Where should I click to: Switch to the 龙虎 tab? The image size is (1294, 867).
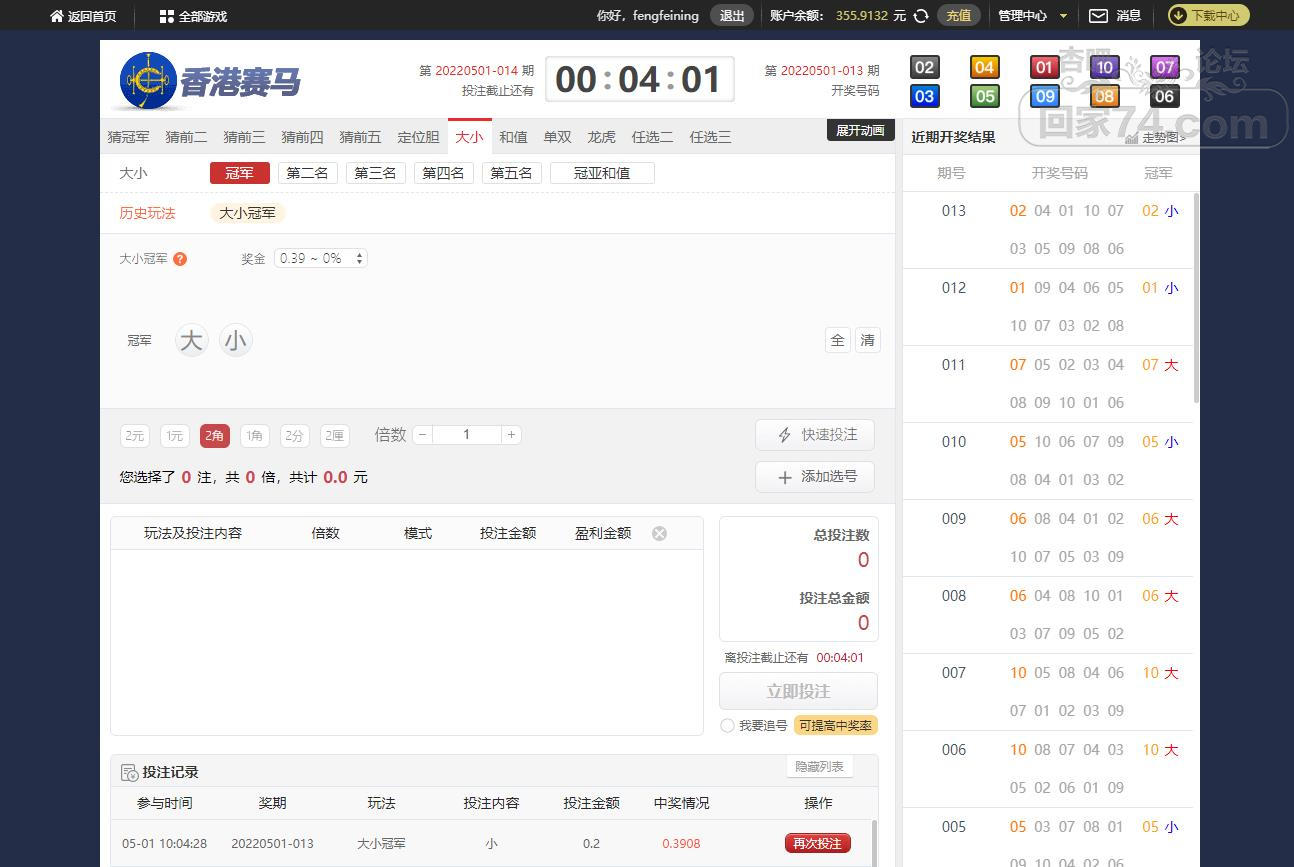[601, 137]
